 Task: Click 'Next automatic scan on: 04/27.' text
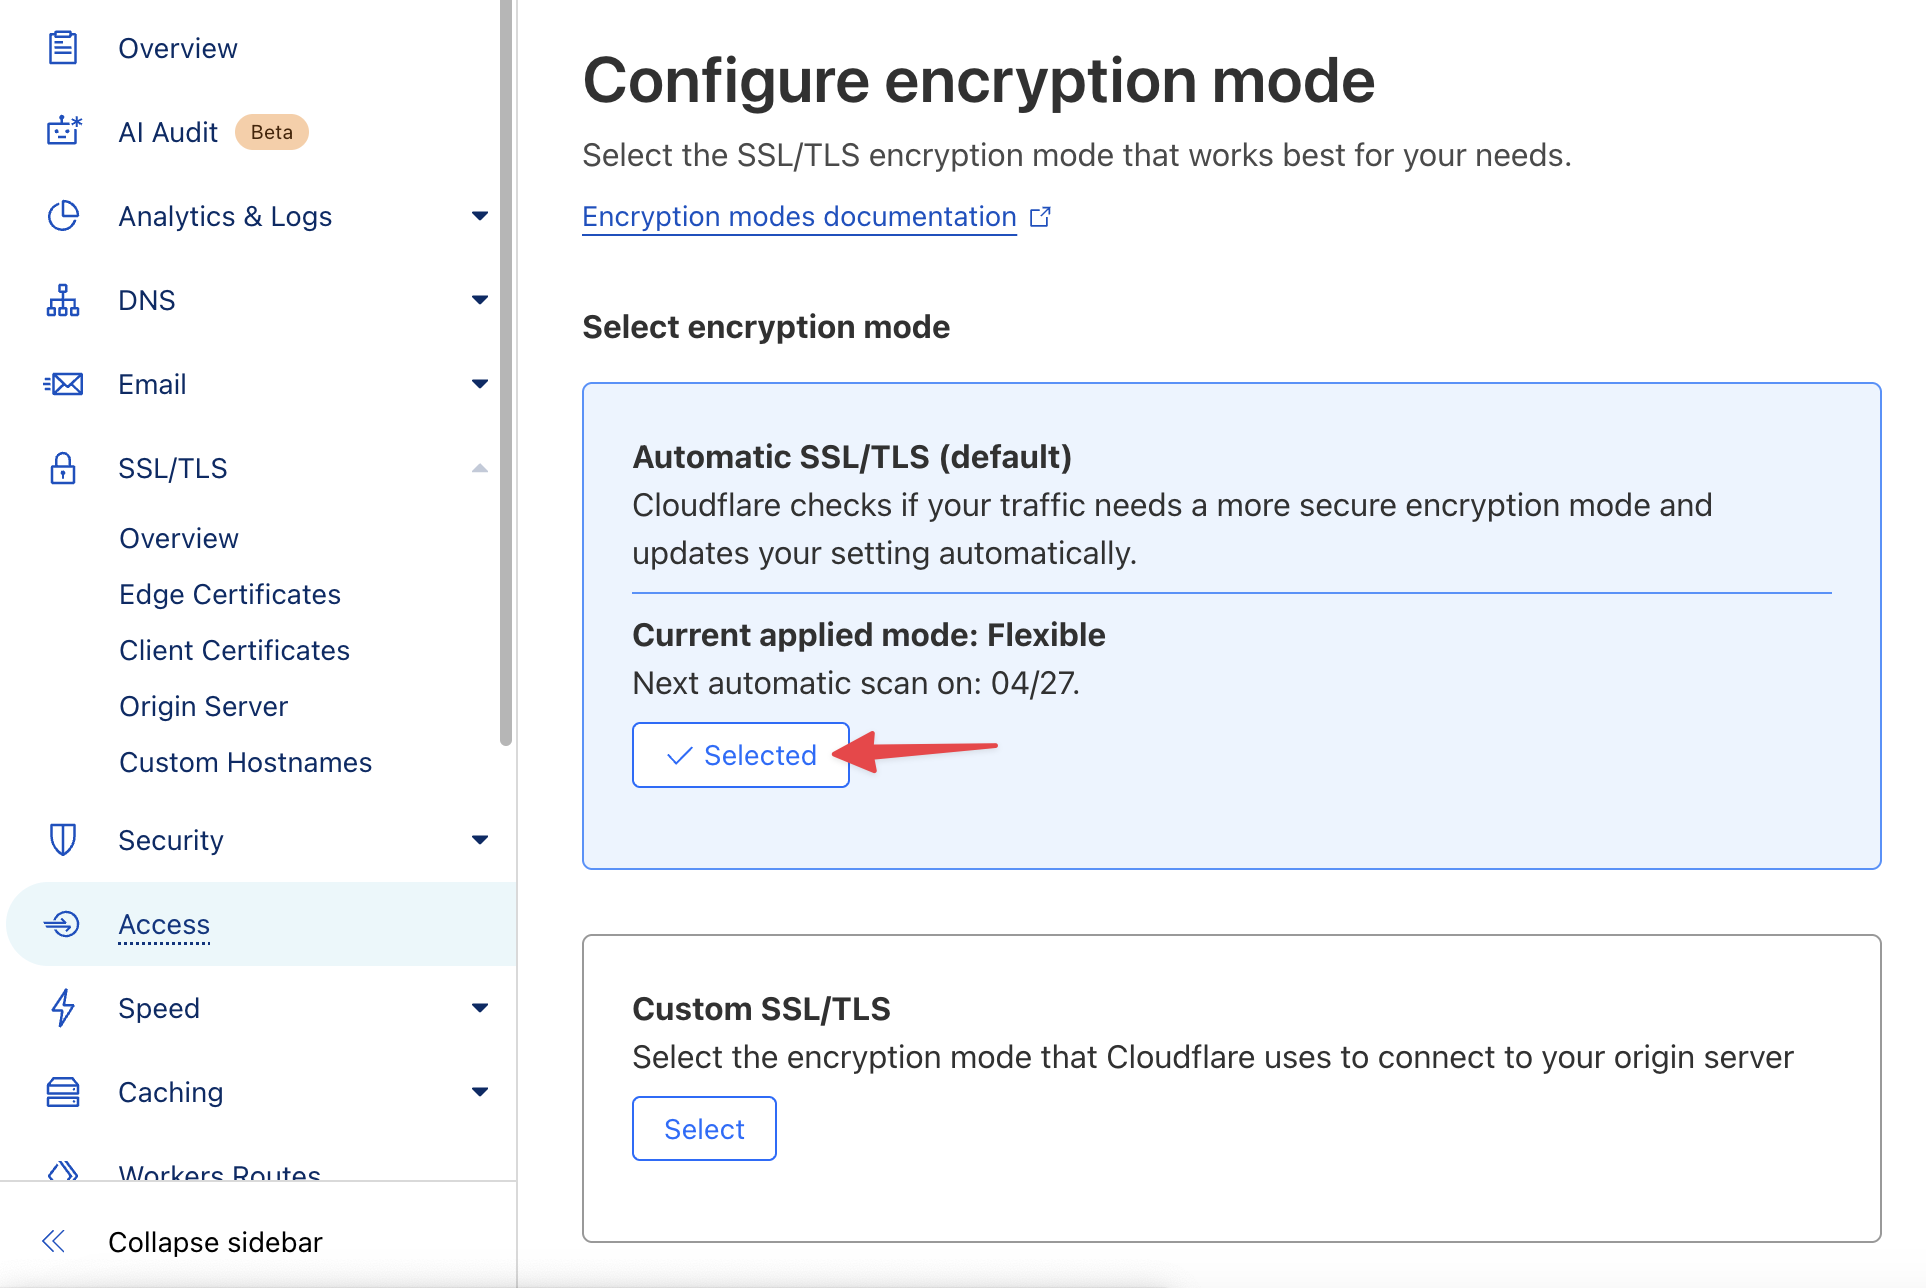point(857,683)
